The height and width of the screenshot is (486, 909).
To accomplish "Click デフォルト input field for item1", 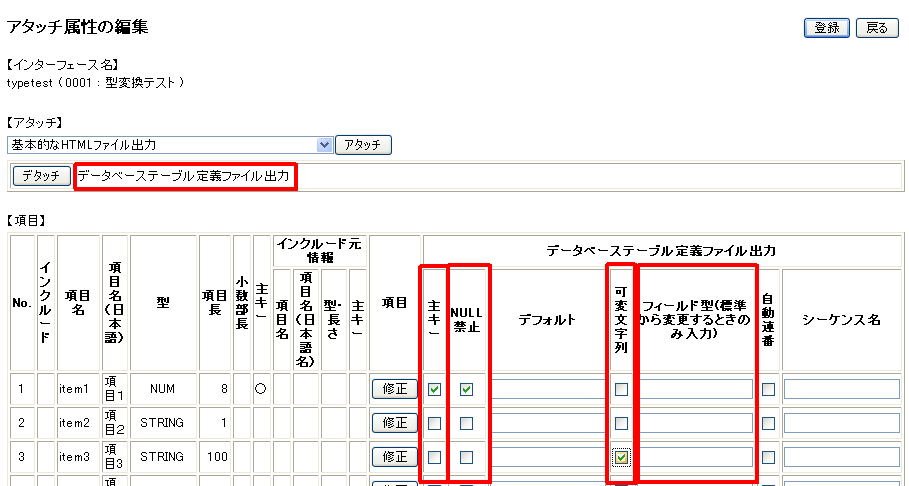I will point(548,389).
